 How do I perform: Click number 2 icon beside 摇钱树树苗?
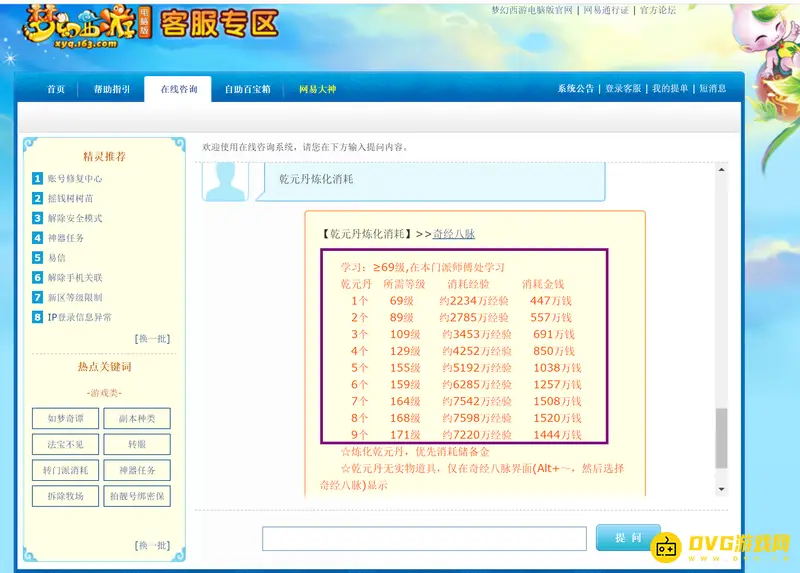[37, 198]
